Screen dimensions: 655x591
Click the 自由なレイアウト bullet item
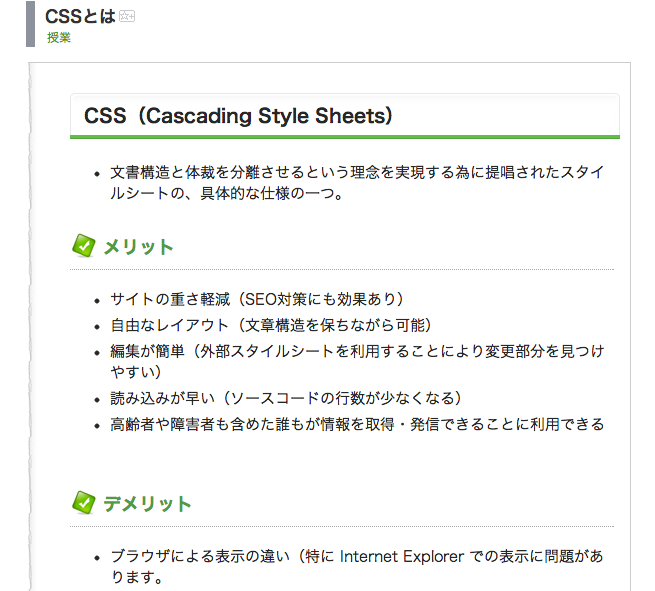[x=271, y=325]
